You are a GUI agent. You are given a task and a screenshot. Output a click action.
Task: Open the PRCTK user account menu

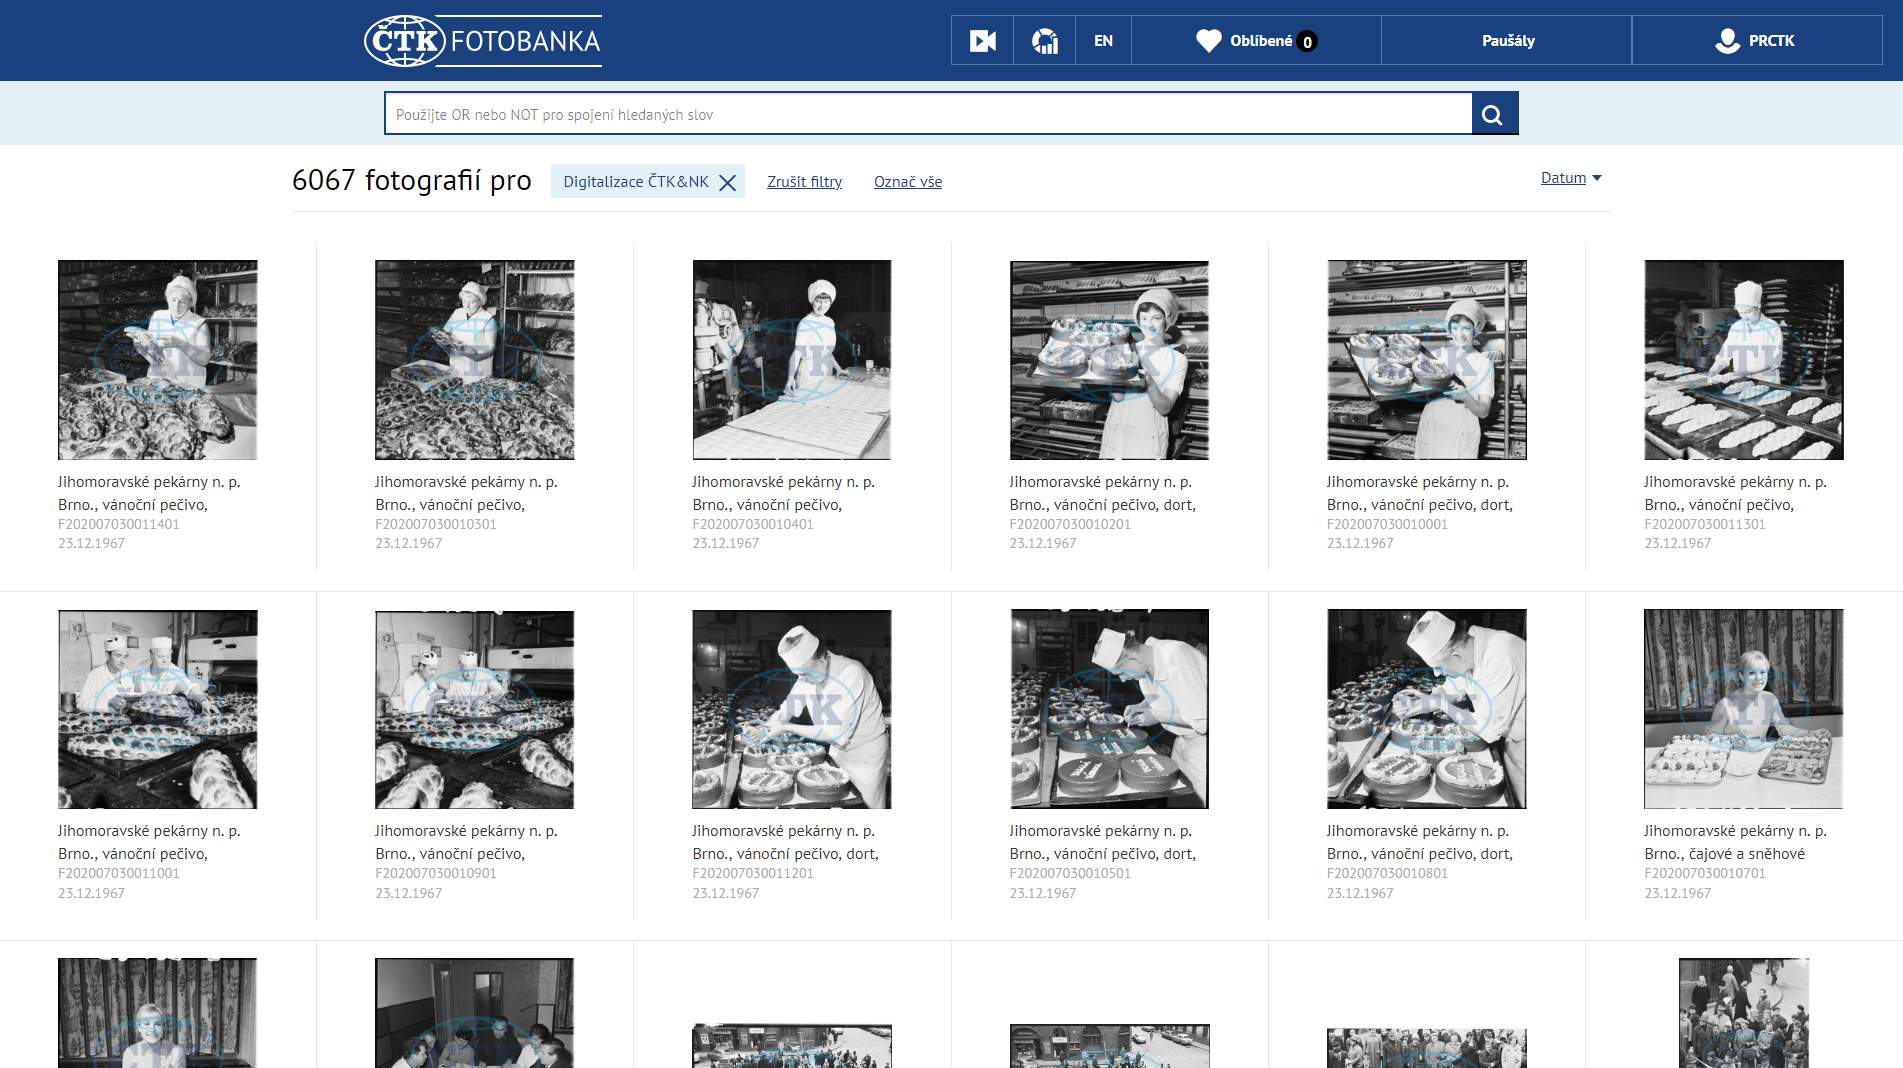[x=1757, y=41]
